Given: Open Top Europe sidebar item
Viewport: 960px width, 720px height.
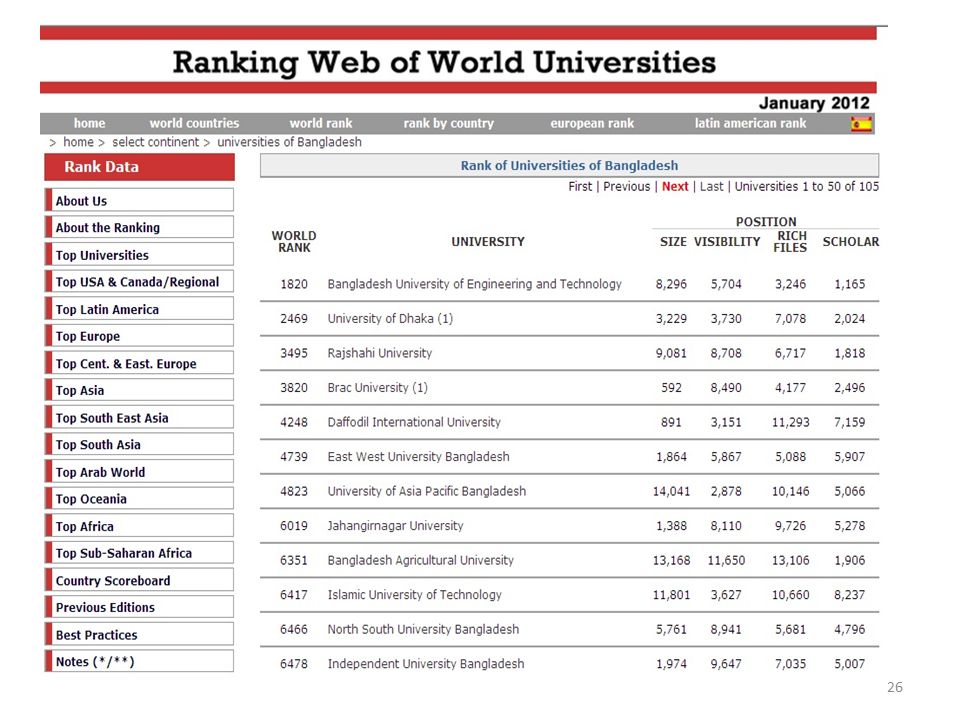Looking at the screenshot, I should 140,336.
